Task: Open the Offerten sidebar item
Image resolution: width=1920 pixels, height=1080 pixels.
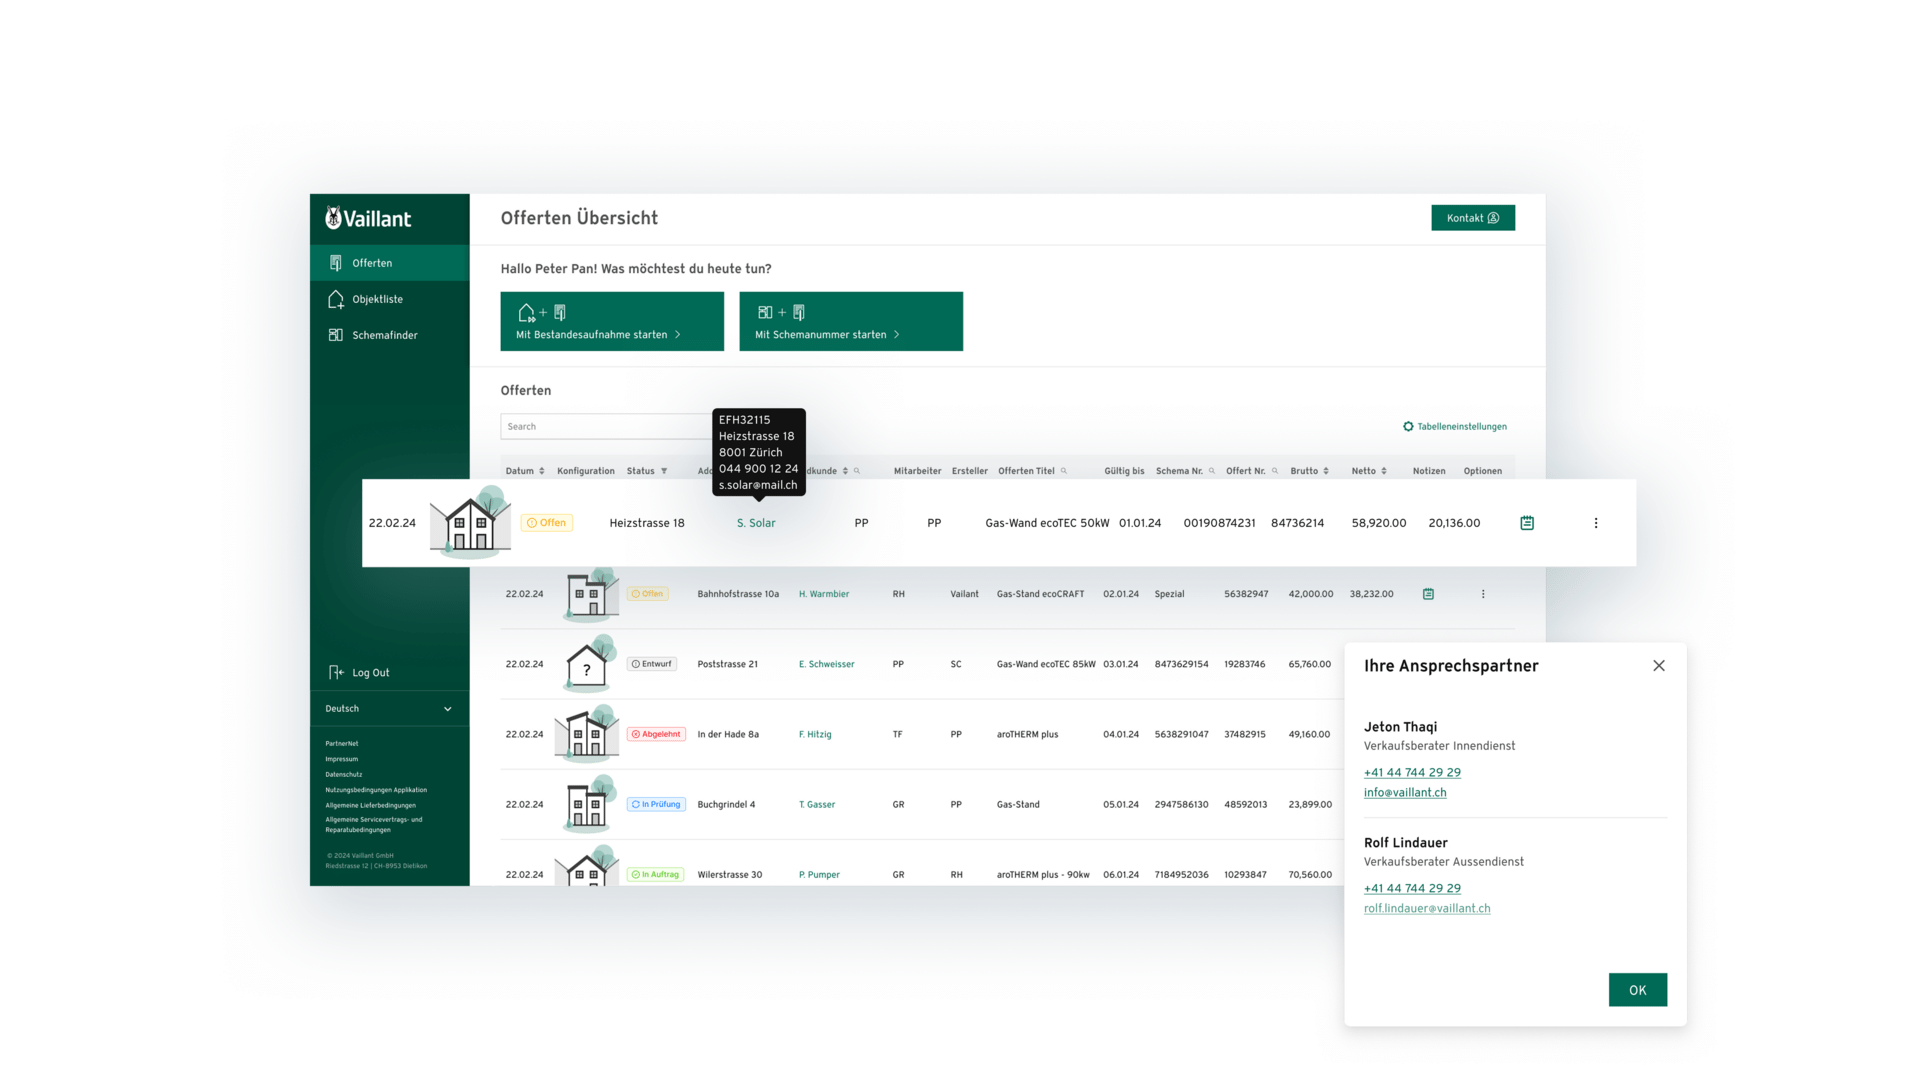Action: pos(389,263)
